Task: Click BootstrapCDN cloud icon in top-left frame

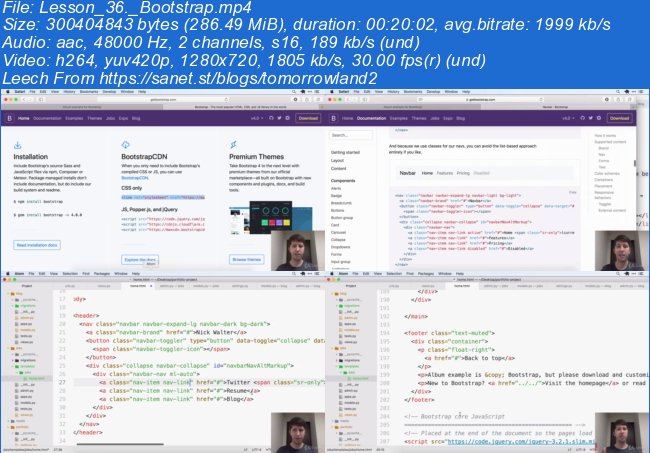Action: tap(126, 145)
